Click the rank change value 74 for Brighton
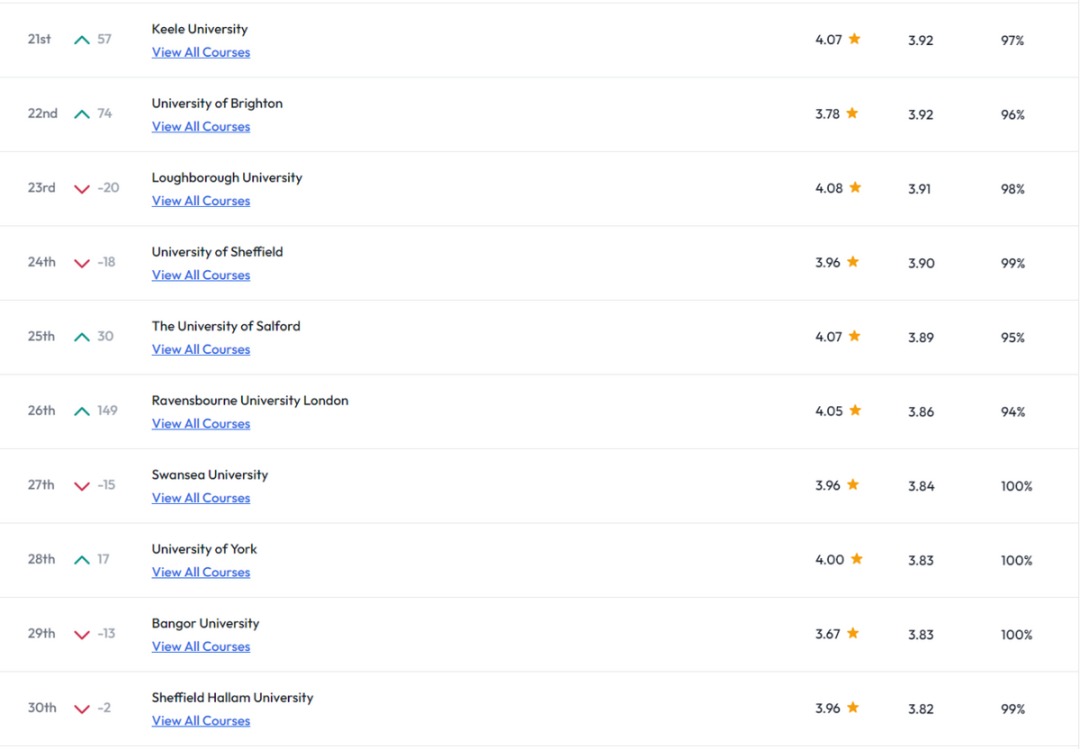Viewport: 1080px width, 749px height. coord(104,114)
